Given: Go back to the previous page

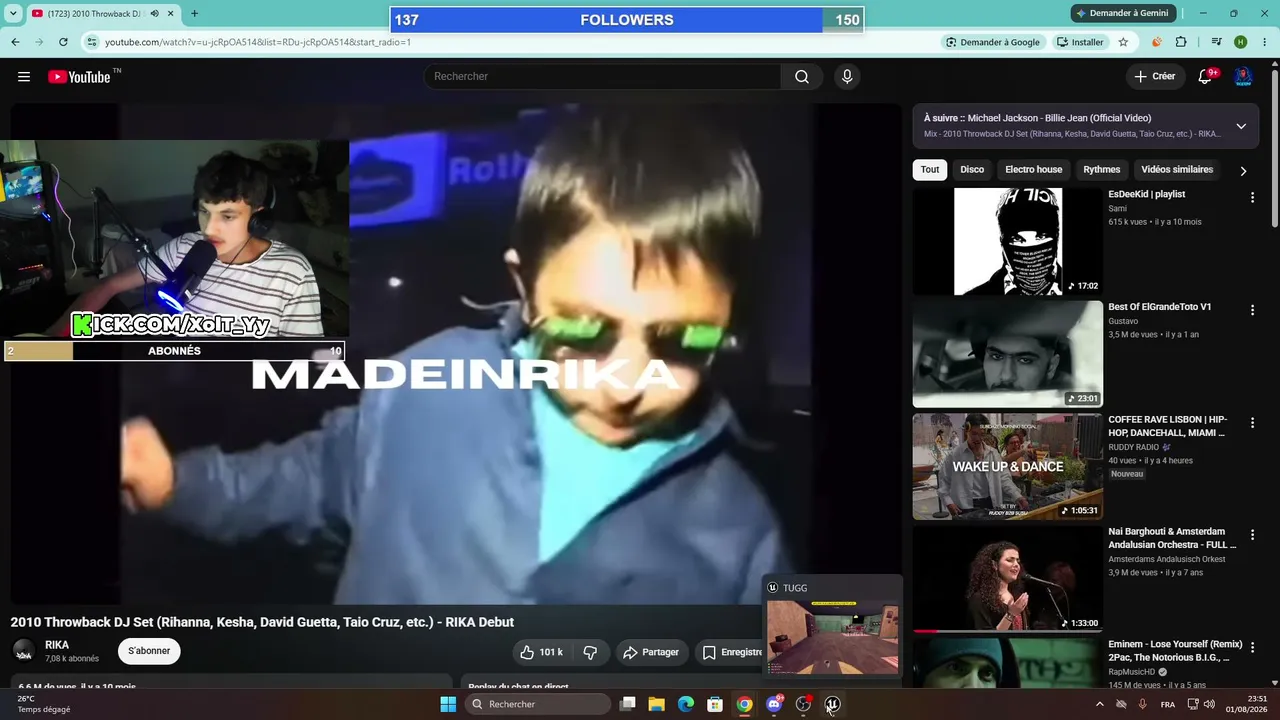Looking at the screenshot, I should coord(15,42).
